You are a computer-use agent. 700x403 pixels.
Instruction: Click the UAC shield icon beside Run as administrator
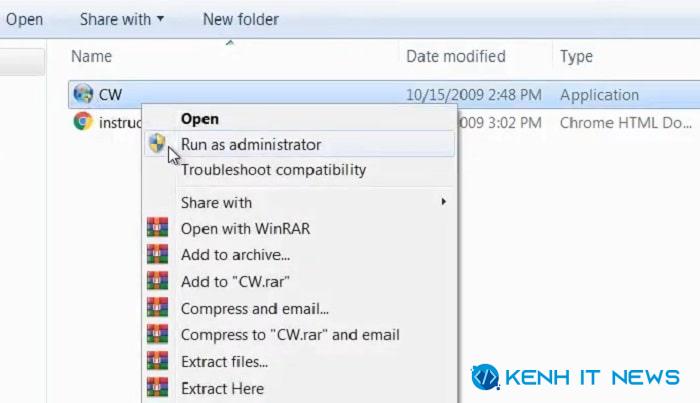157,143
